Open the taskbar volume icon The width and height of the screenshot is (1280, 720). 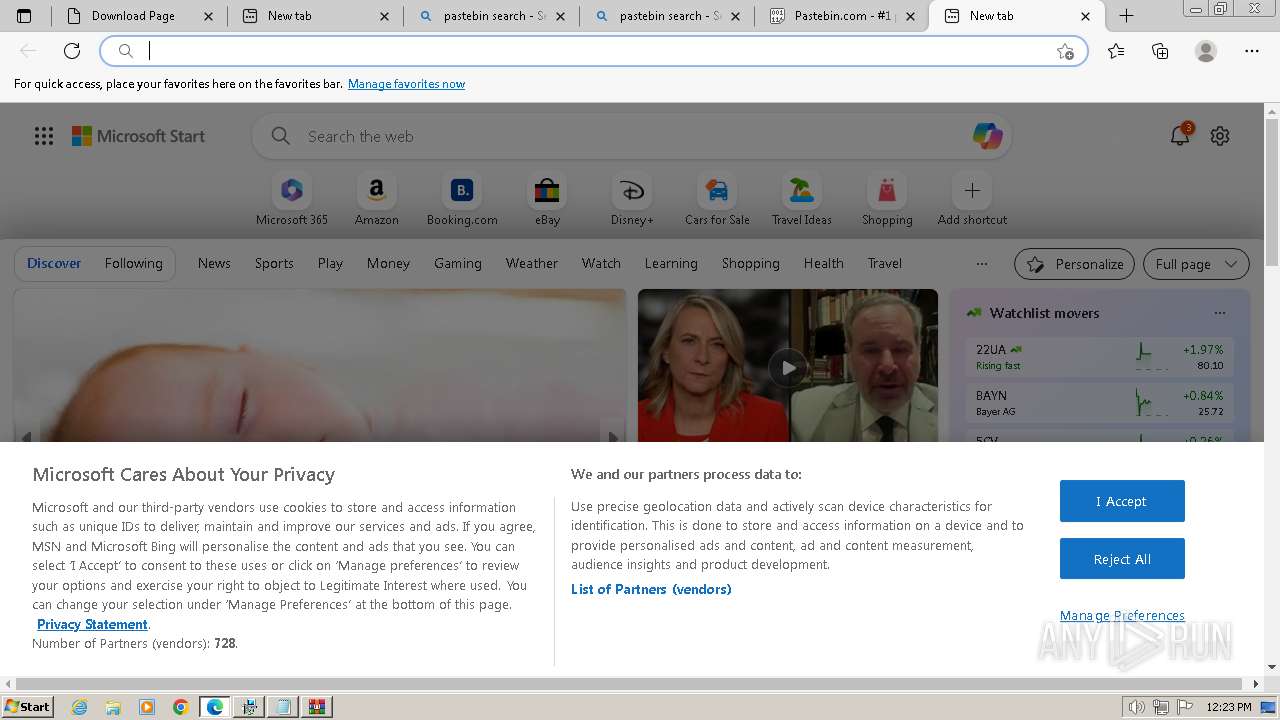tap(1137, 707)
